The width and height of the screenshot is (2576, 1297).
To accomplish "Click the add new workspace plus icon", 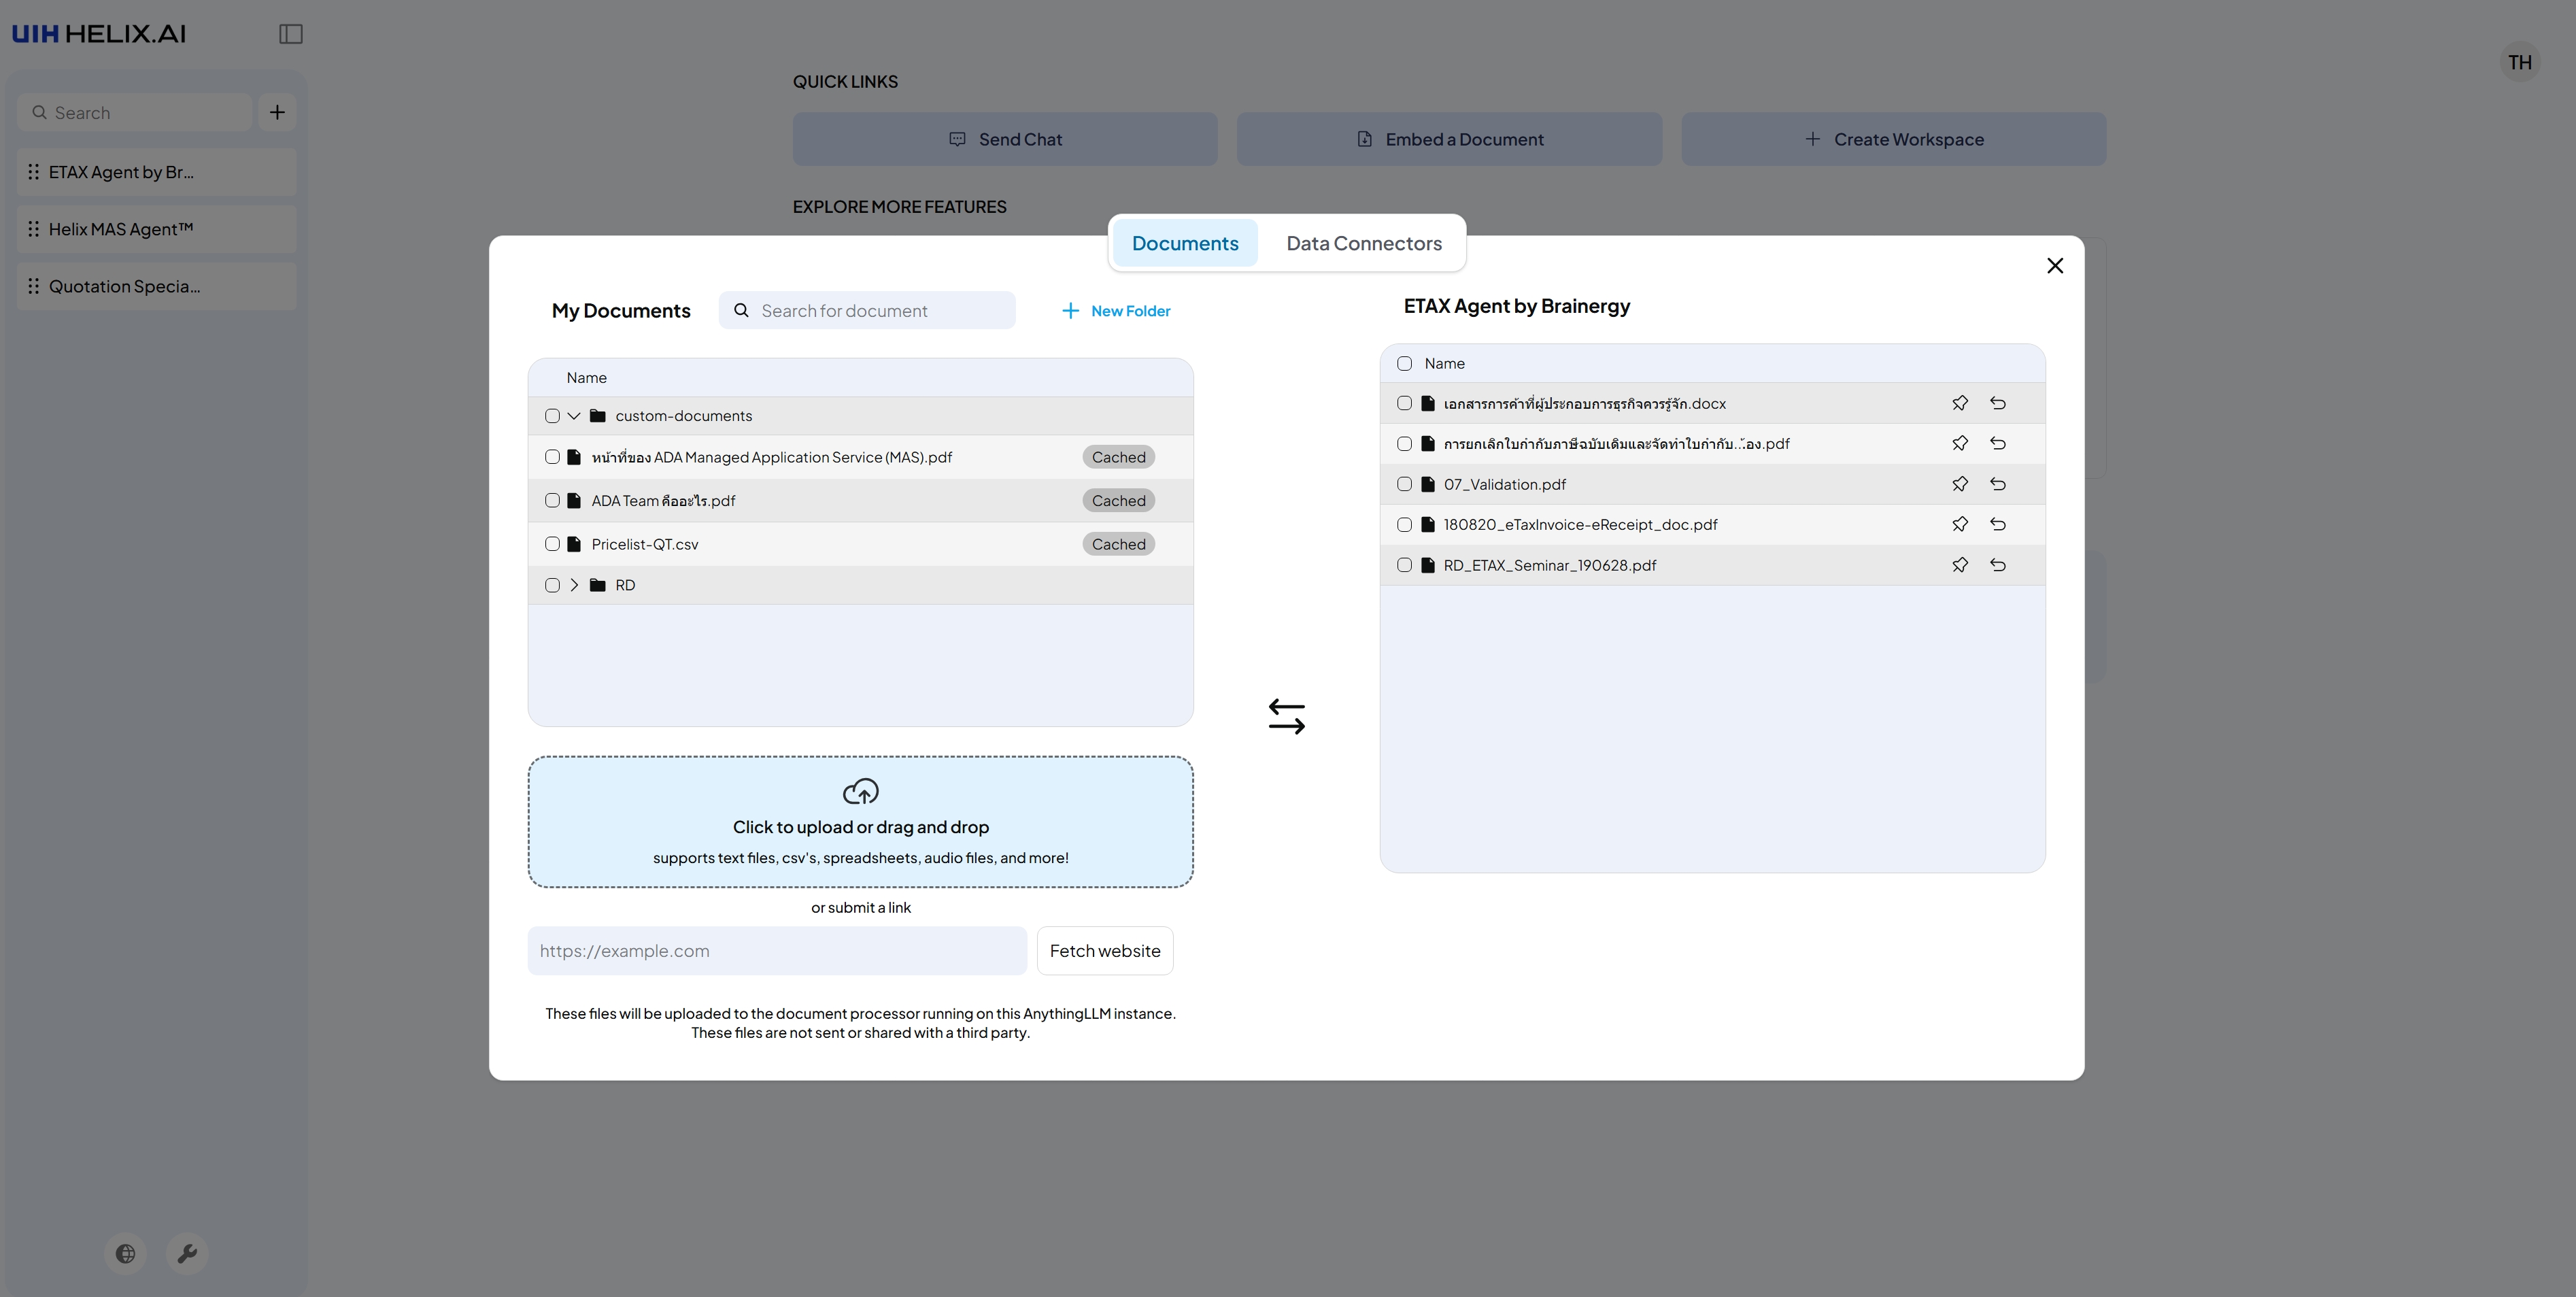I will [x=277, y=112].
